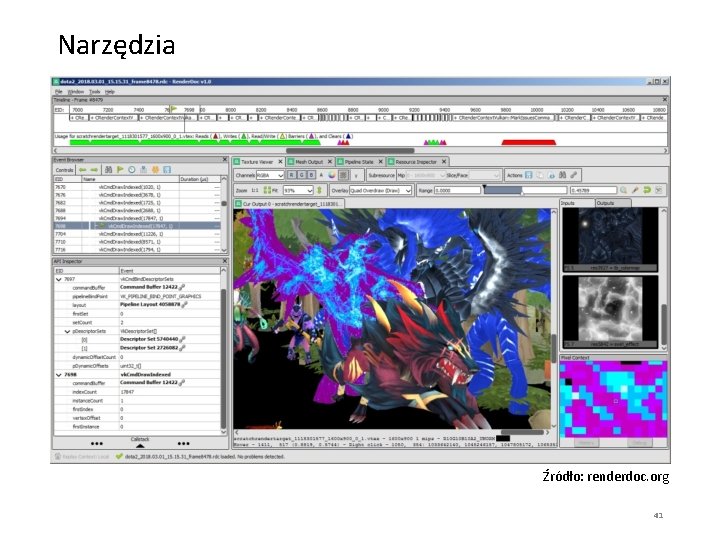The image size is (720, 540).
Task: Click the third Actions icon, after copy
Action: (x=551, y=175)
